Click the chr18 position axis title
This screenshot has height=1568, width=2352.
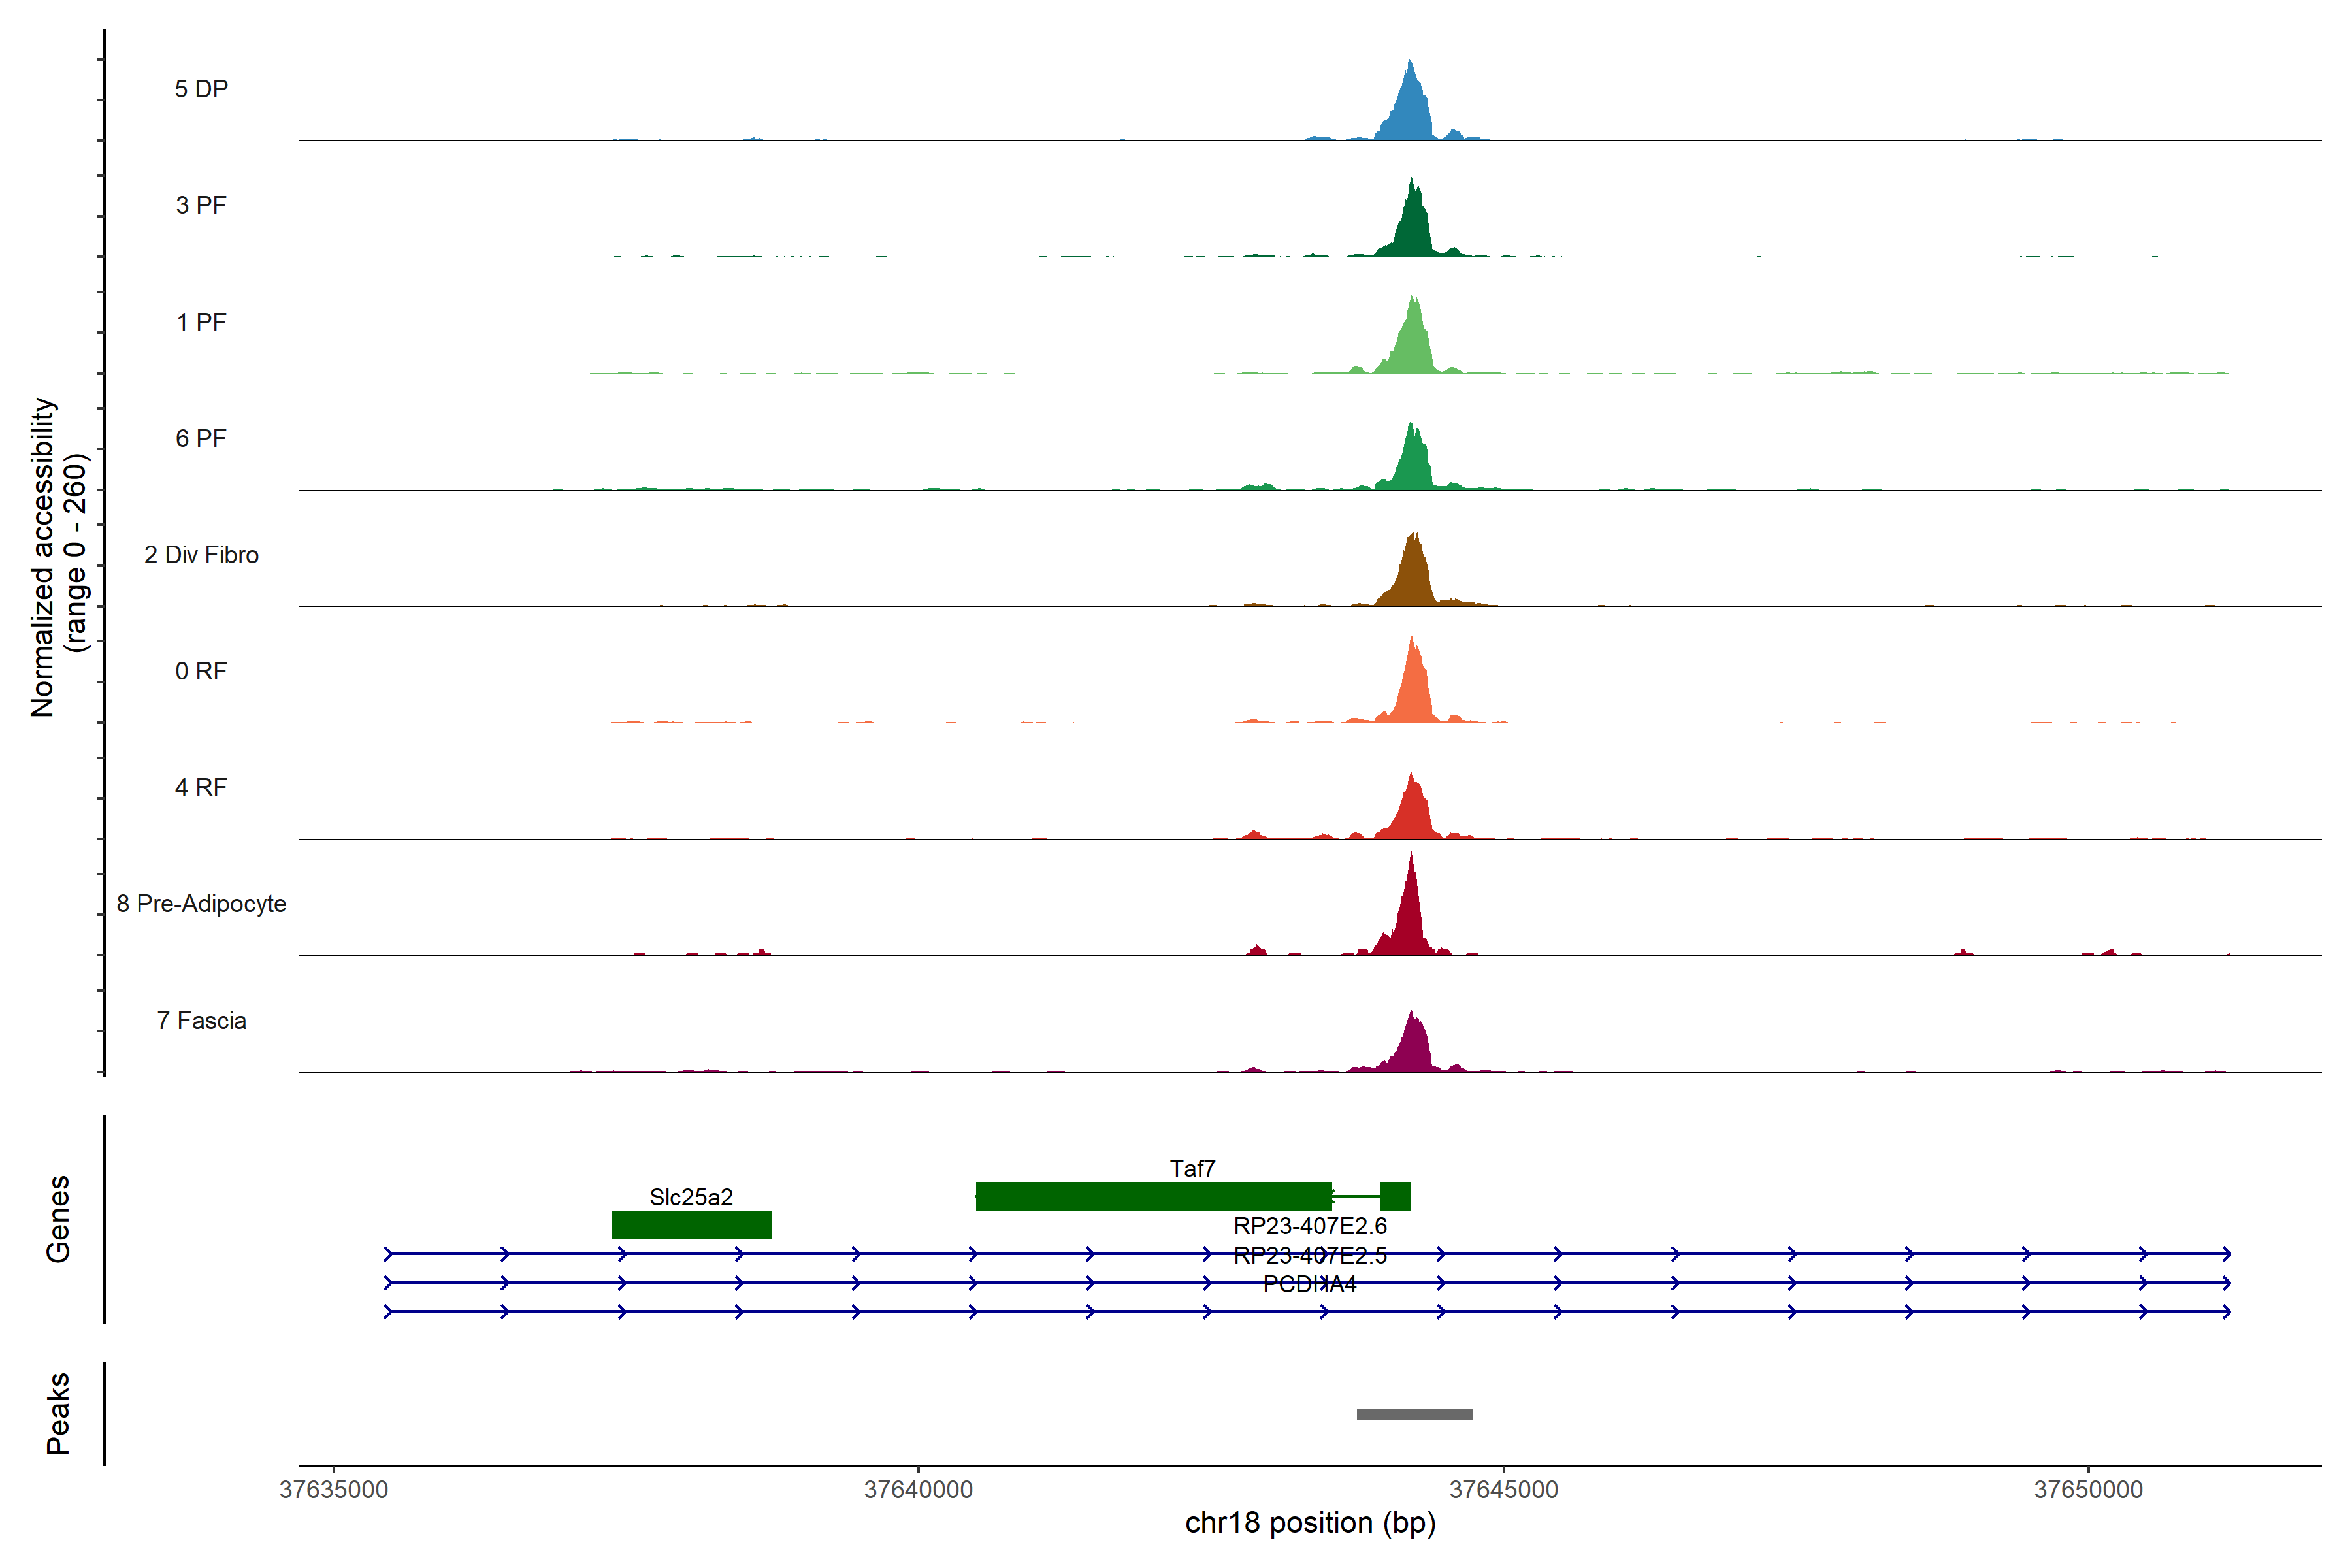point(1310,1523)
